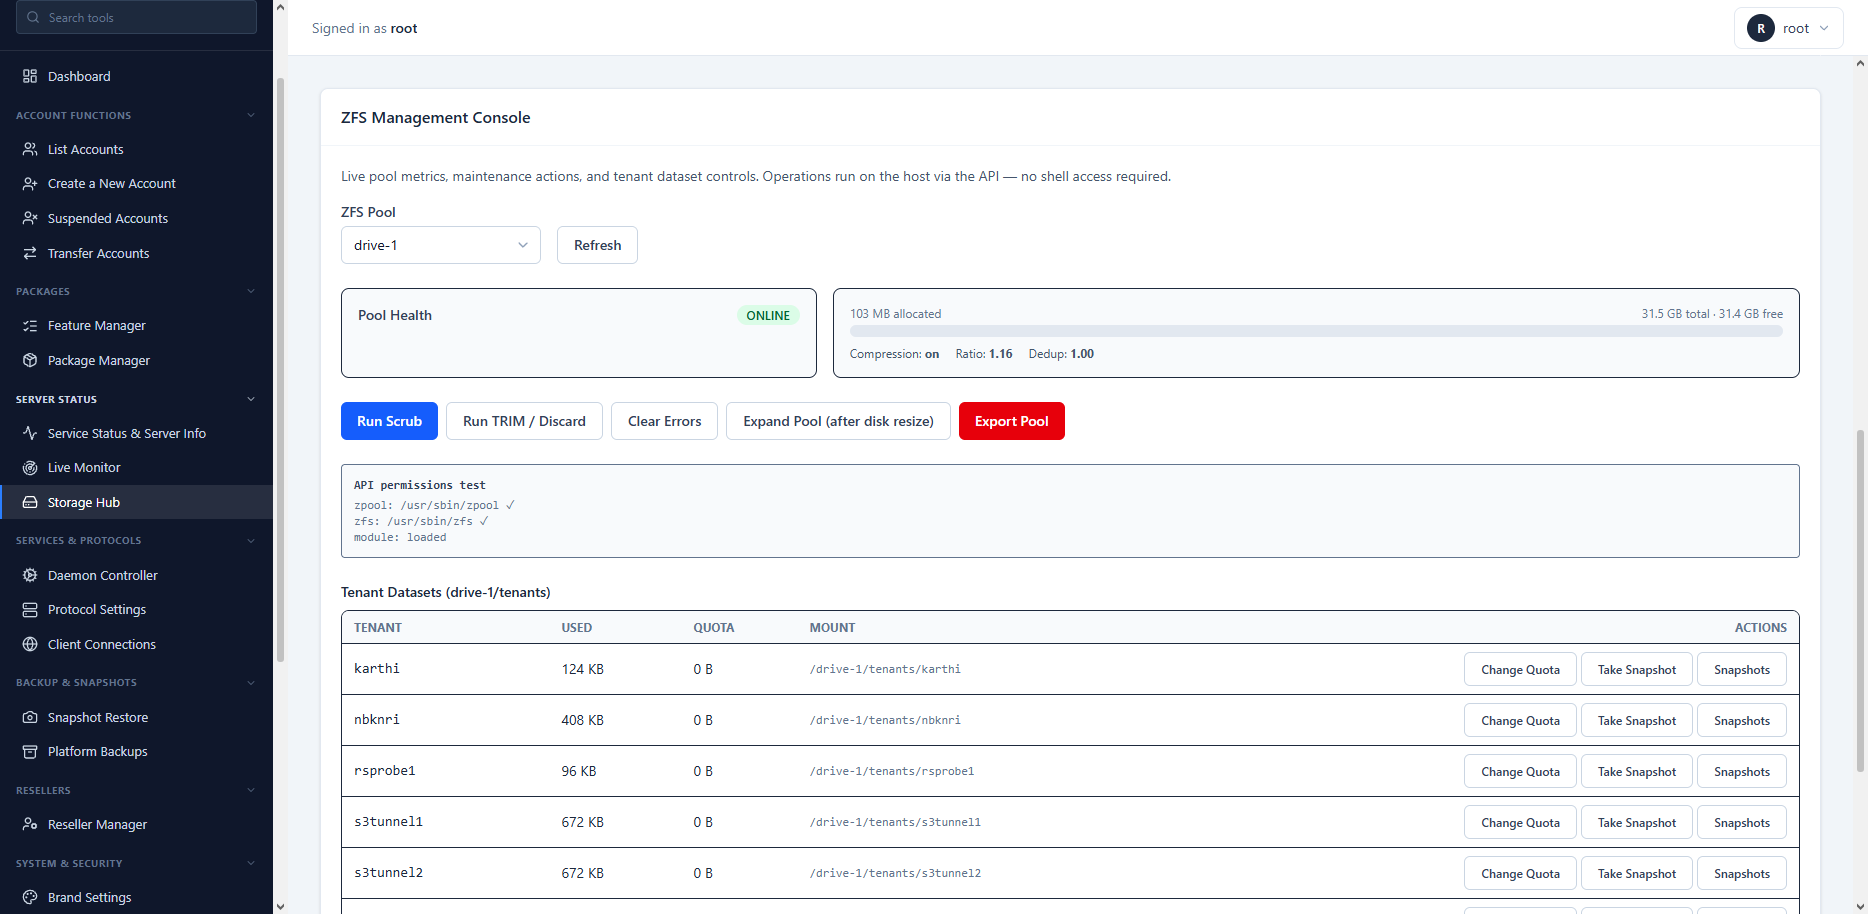The image size is (1868, 914).
Task: Start a pool scrub with Run Scrub
Action: point(389,421)
